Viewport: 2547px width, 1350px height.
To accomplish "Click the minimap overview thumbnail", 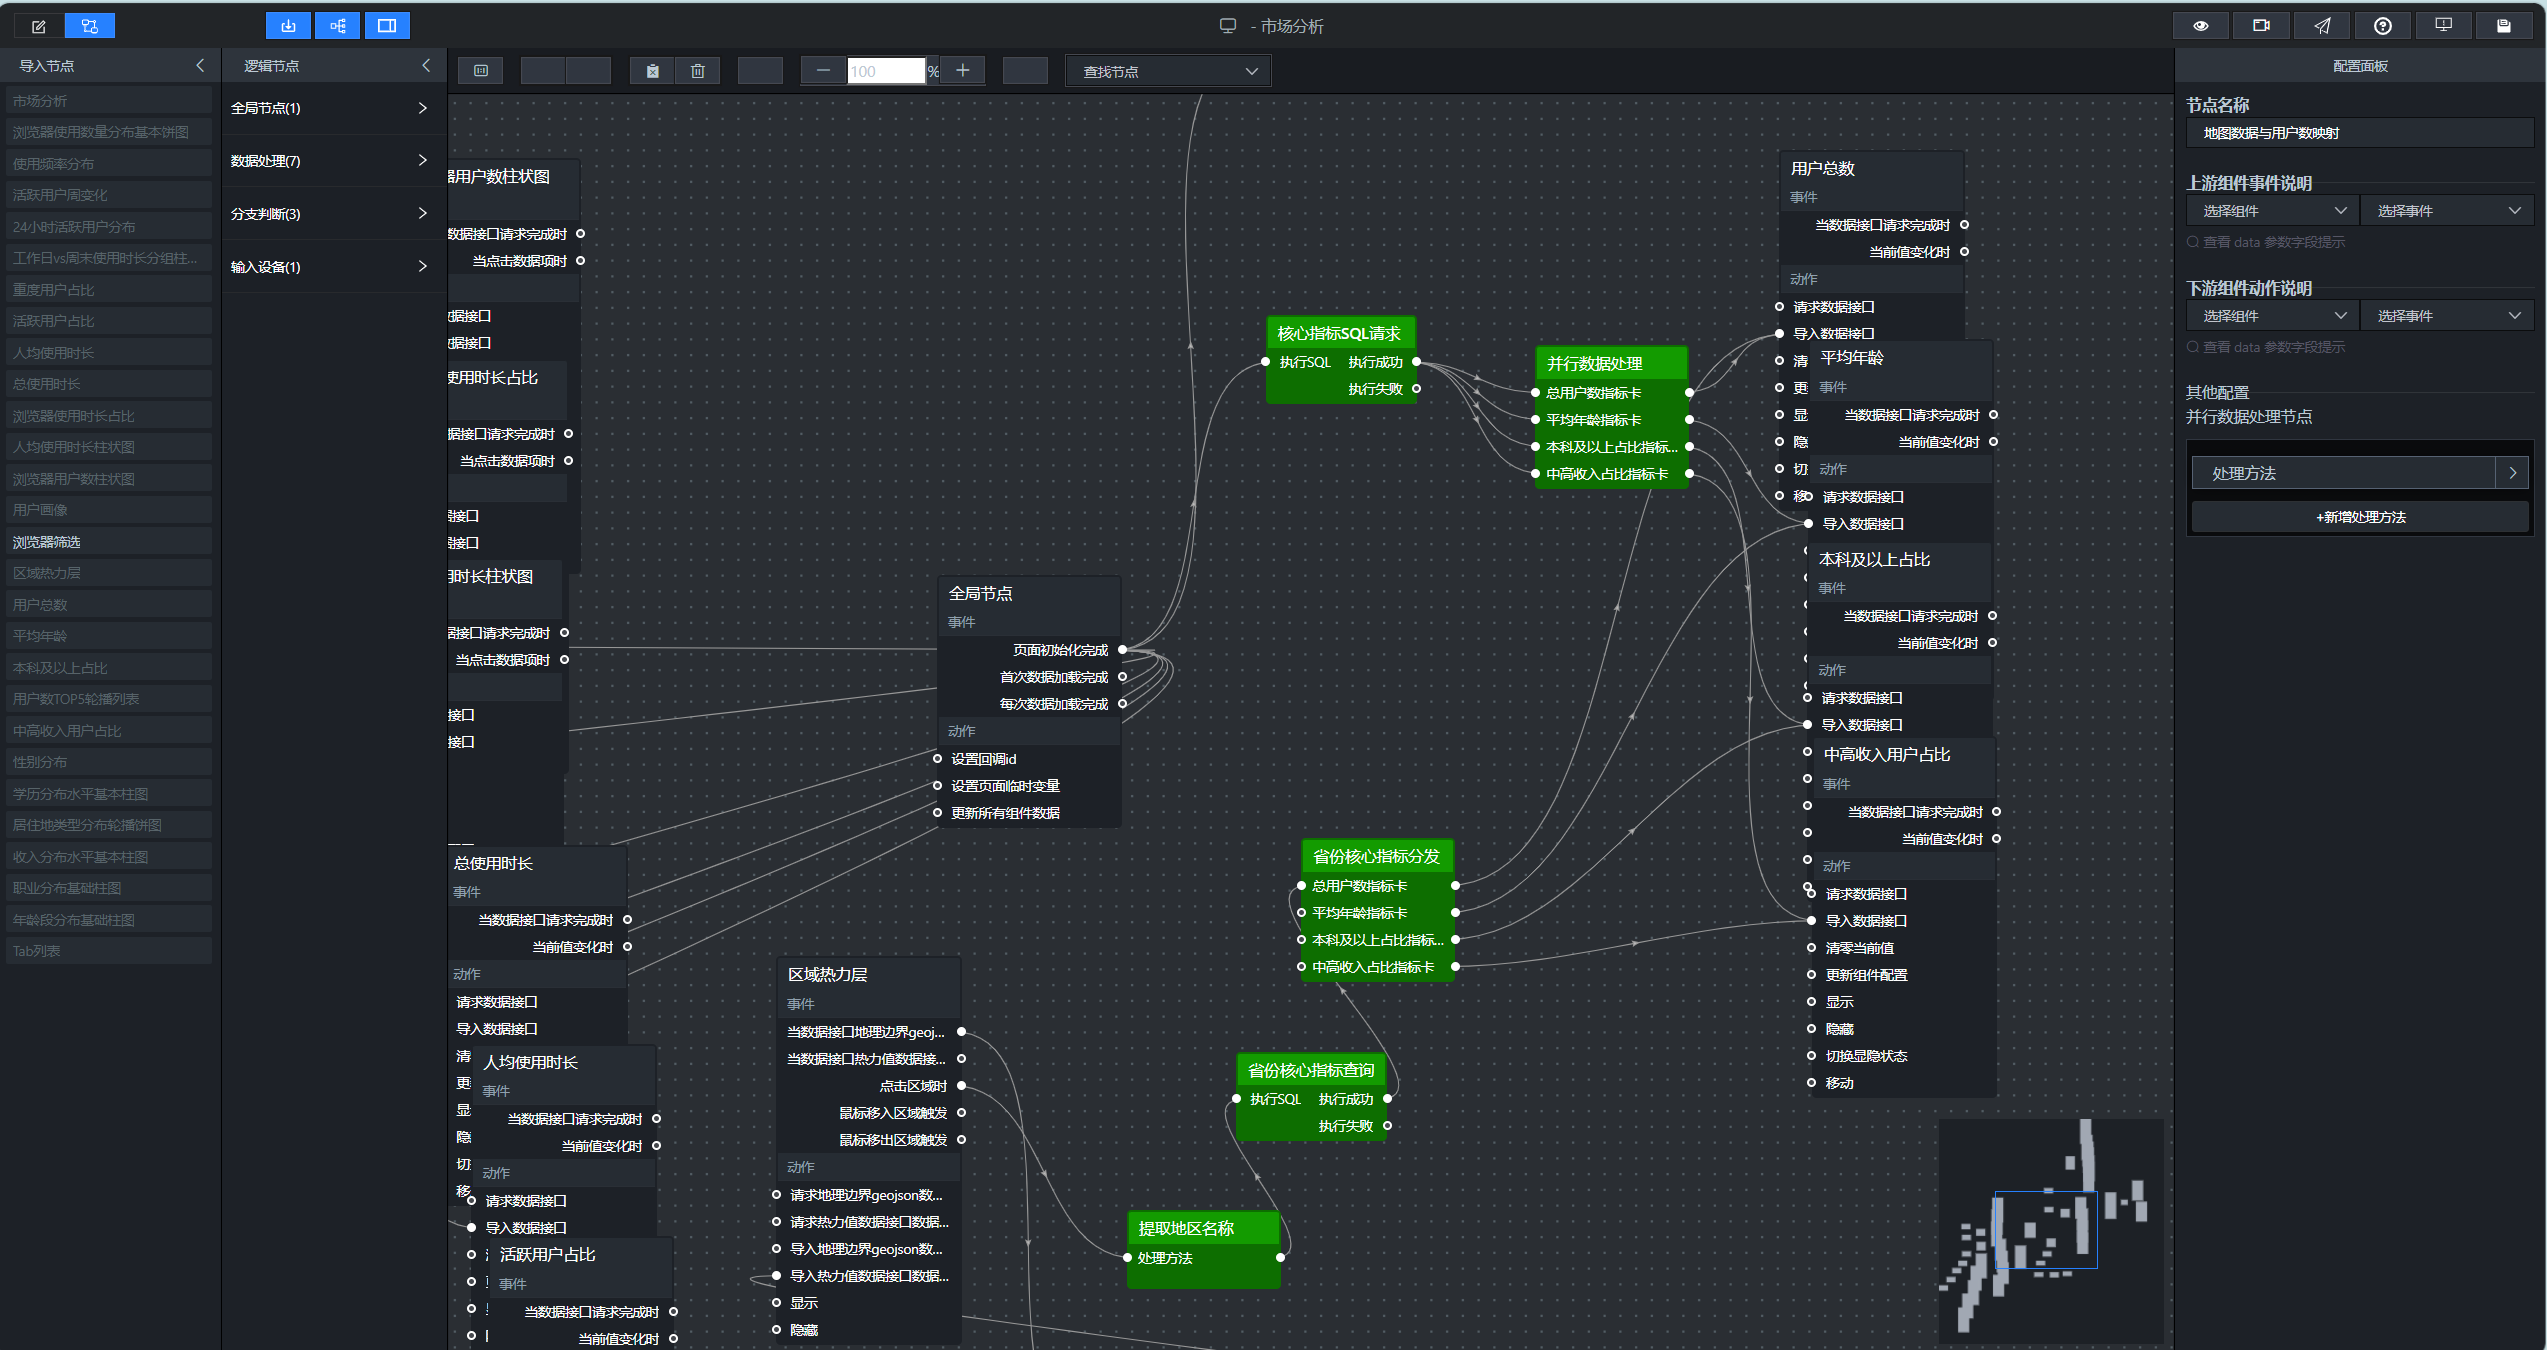I will (2051, 1231).
